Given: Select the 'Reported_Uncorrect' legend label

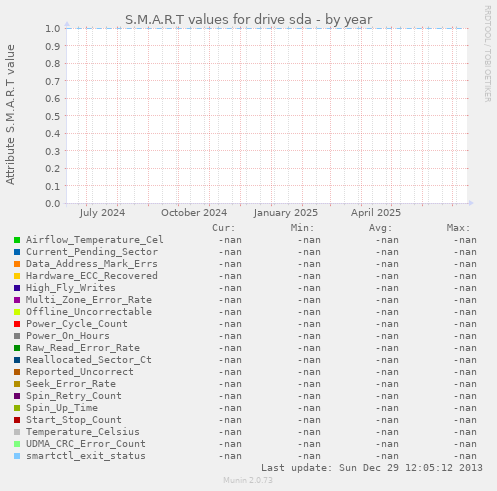Looking at the screenshot, I should (80, 372).
